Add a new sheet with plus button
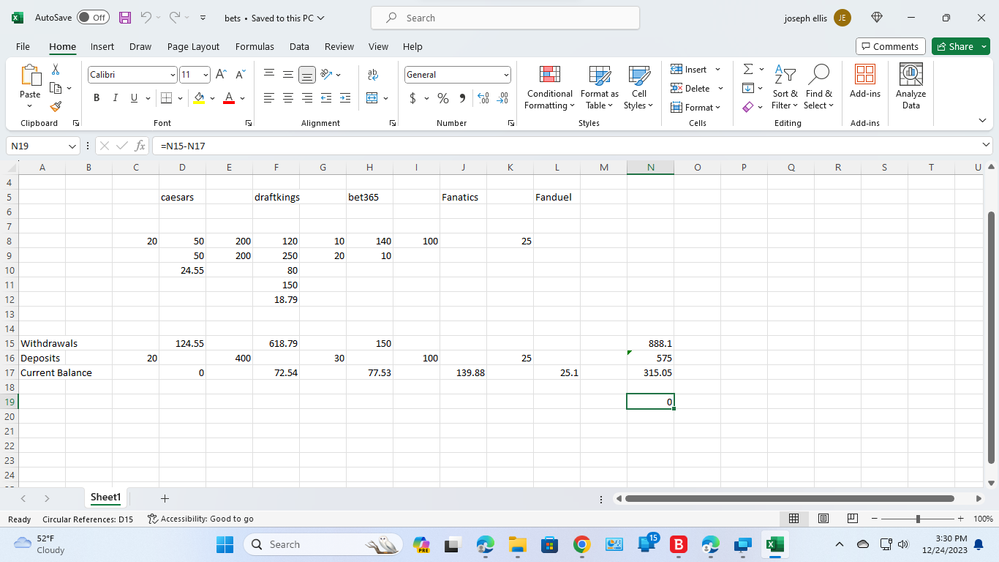The height and width of the screenshot is (562, 999). pyautogui.click(x=164, y=498)
